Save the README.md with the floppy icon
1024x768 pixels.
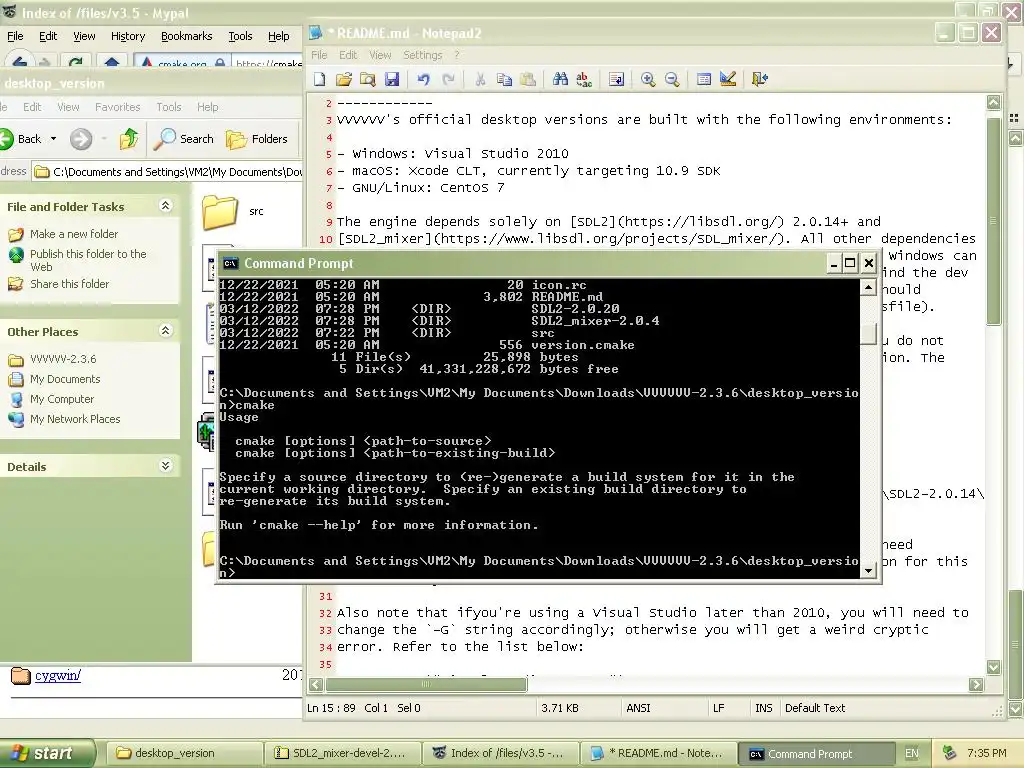point(392,79)
